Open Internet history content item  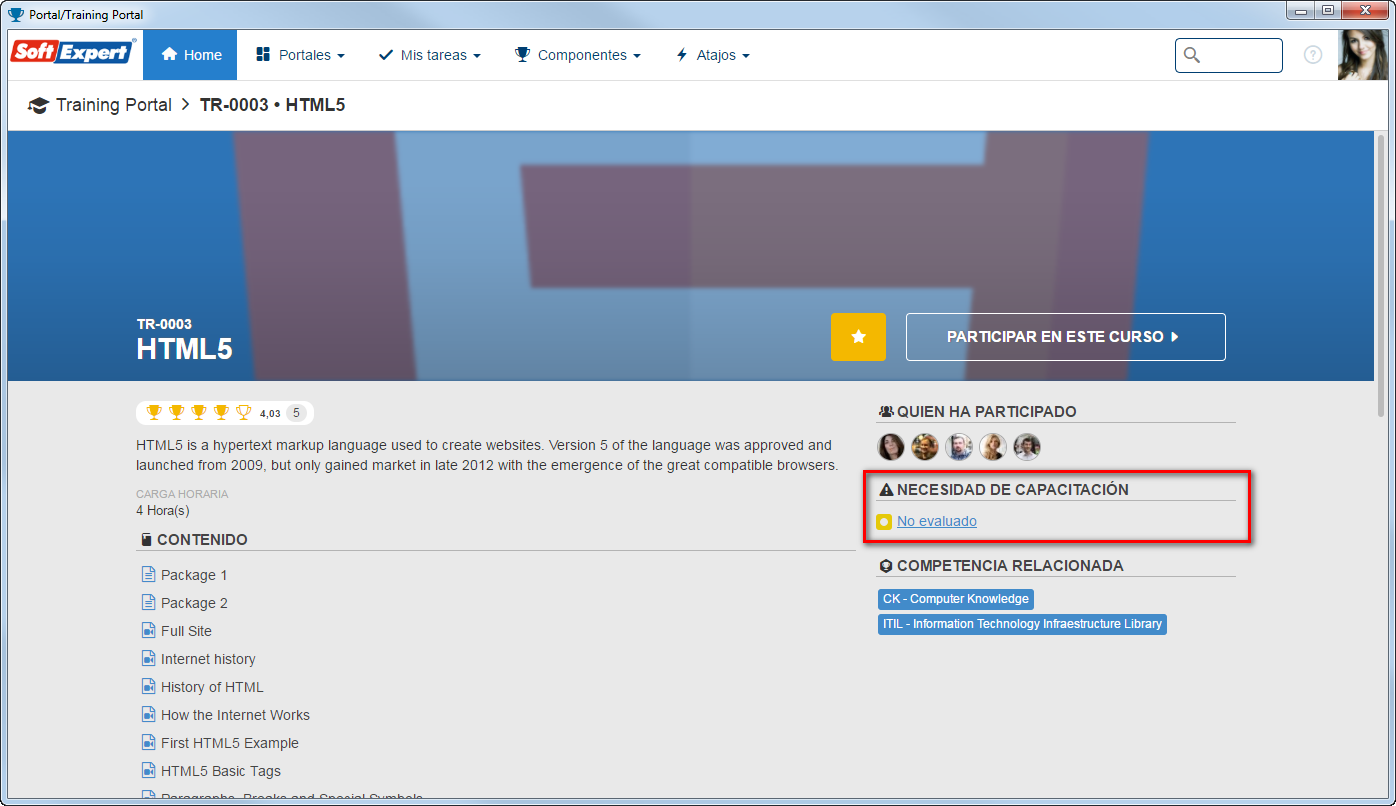click(x=208, y=659)
